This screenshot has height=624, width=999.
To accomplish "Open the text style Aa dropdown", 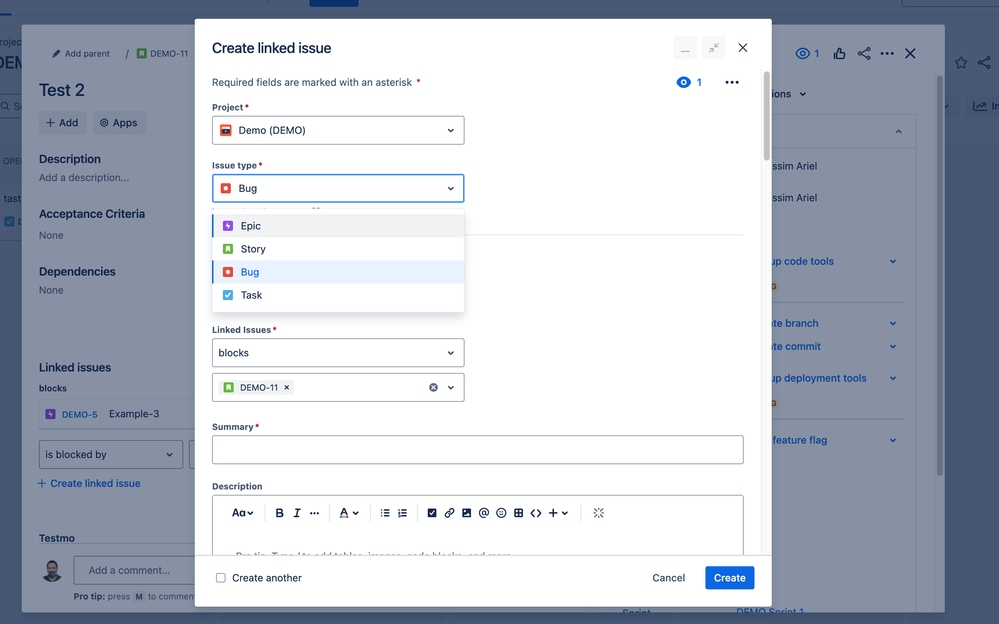I will click(x=243, y=513).
